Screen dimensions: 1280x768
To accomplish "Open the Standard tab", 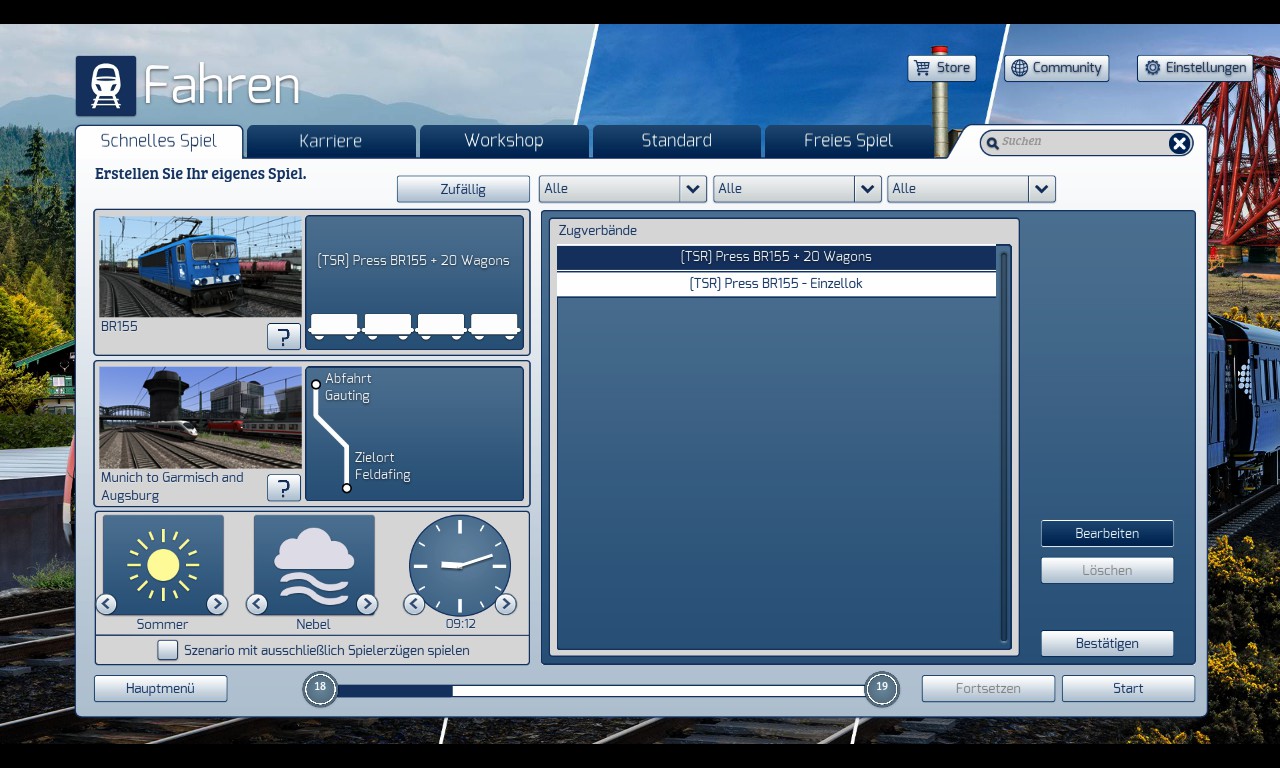I will pos(677,141).
